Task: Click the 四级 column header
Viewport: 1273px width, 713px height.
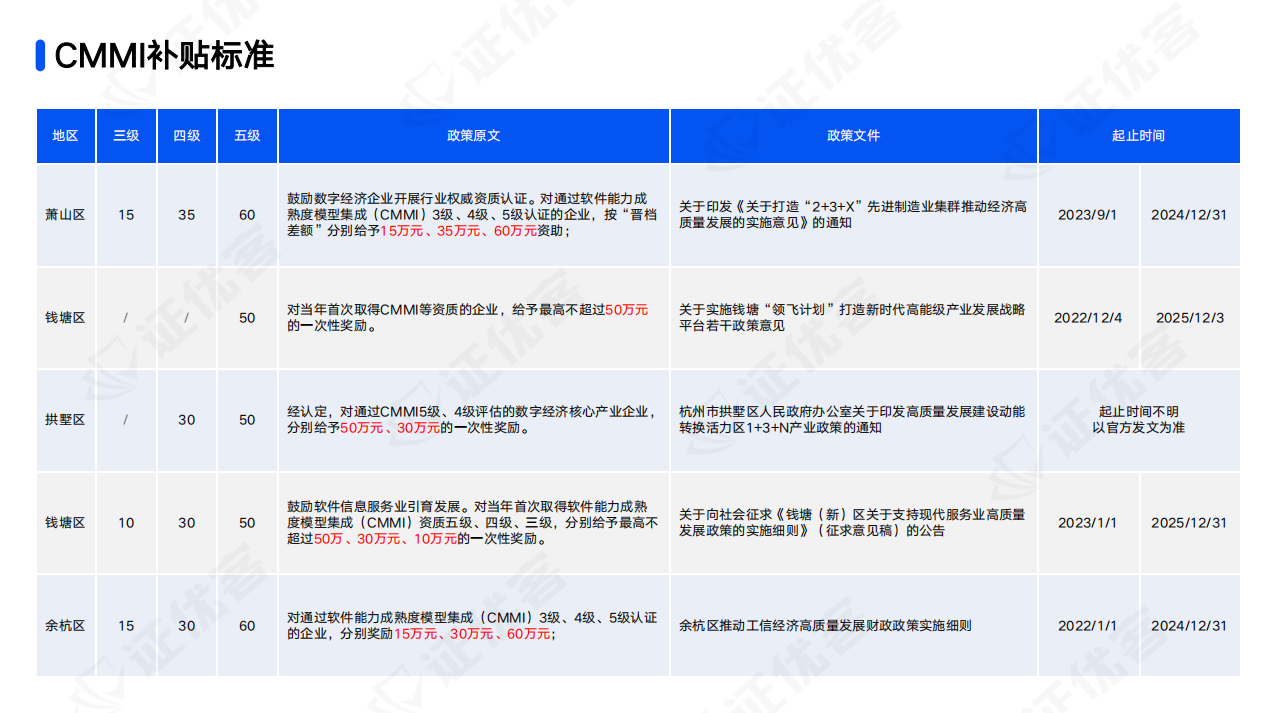Action: point(187,135)
